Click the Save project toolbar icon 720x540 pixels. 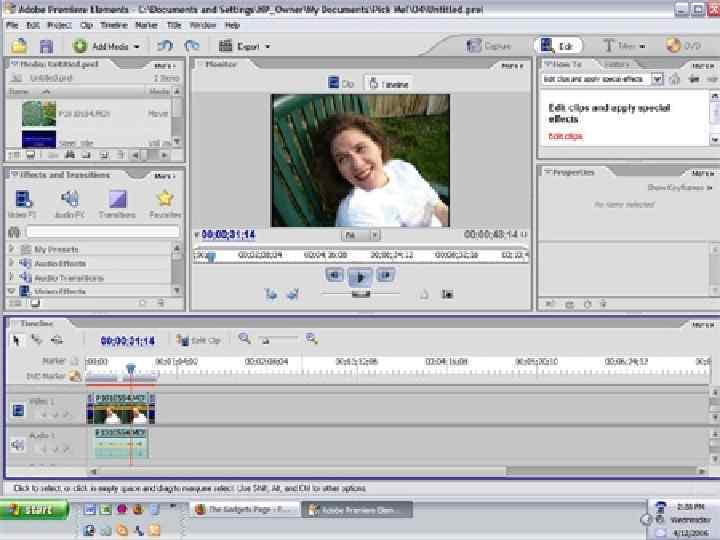coord(45,46)
